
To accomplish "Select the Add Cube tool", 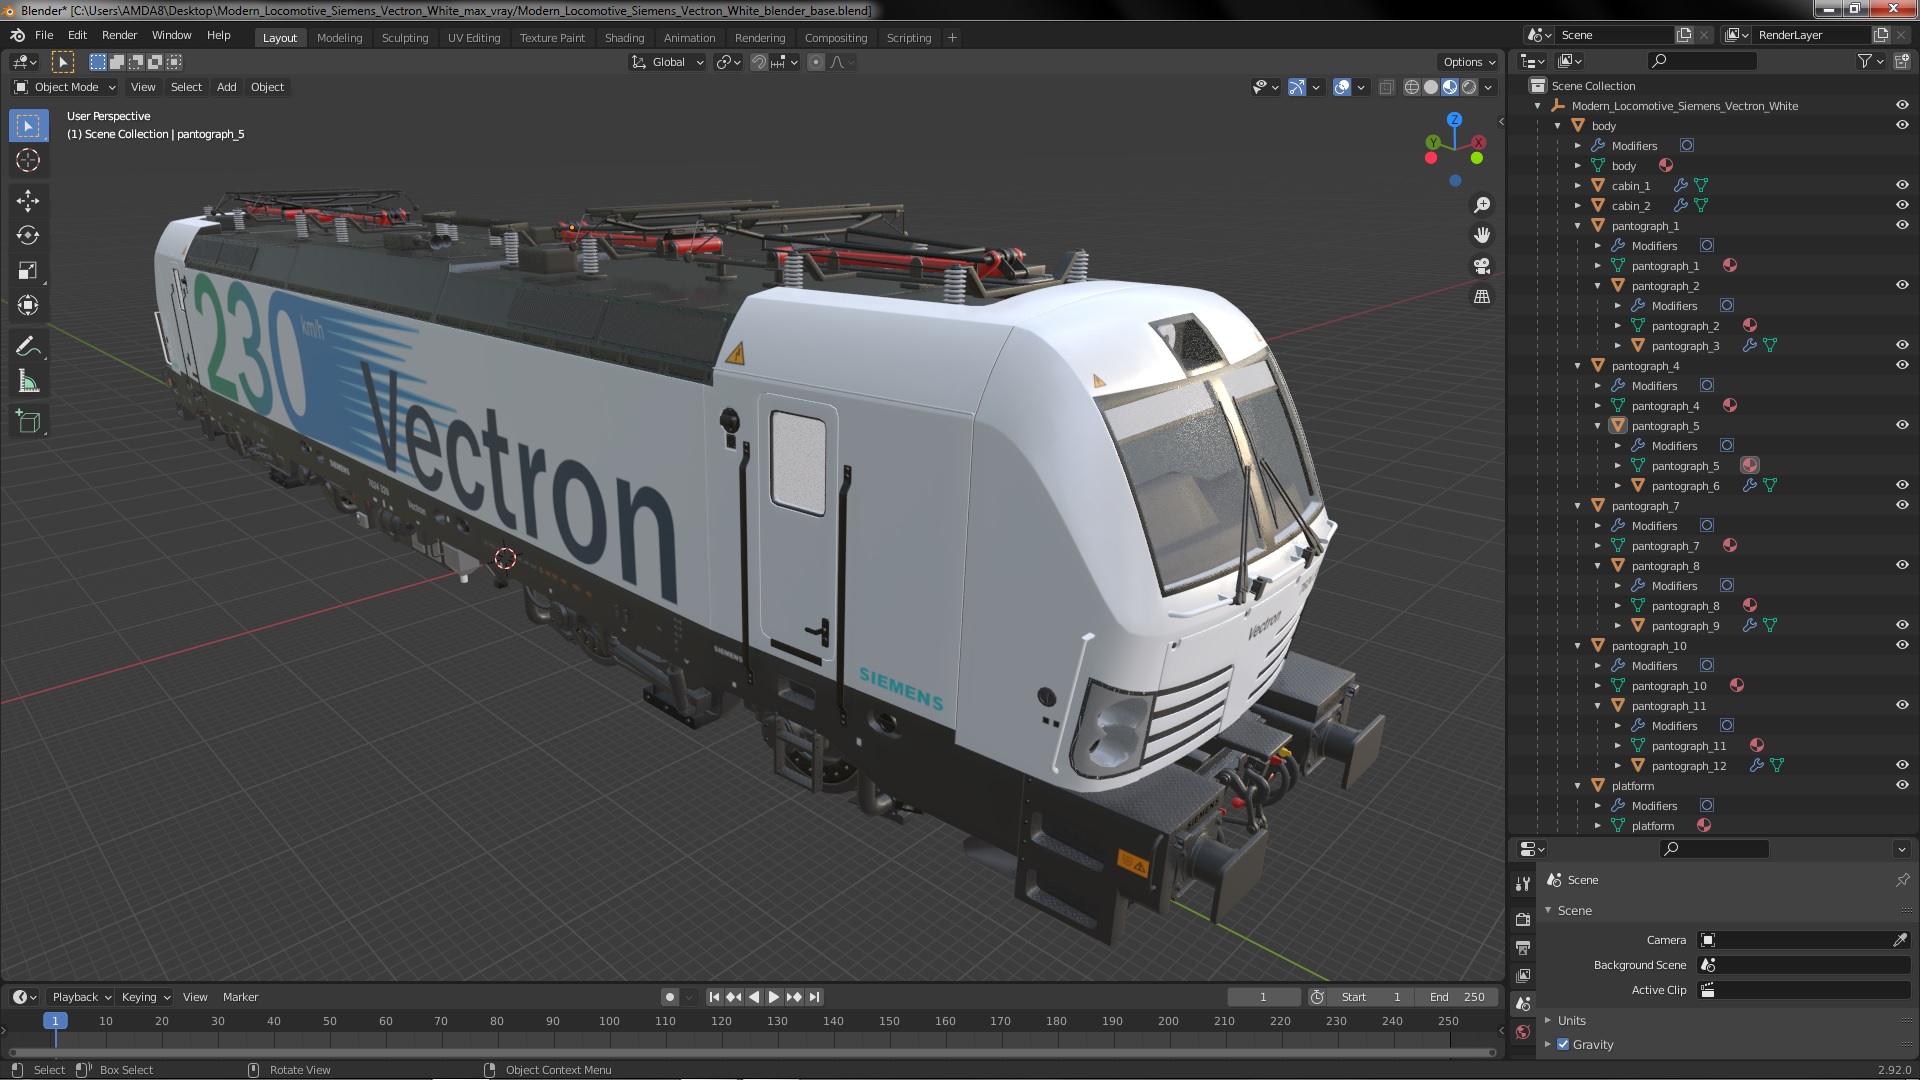I will [28, 422].
